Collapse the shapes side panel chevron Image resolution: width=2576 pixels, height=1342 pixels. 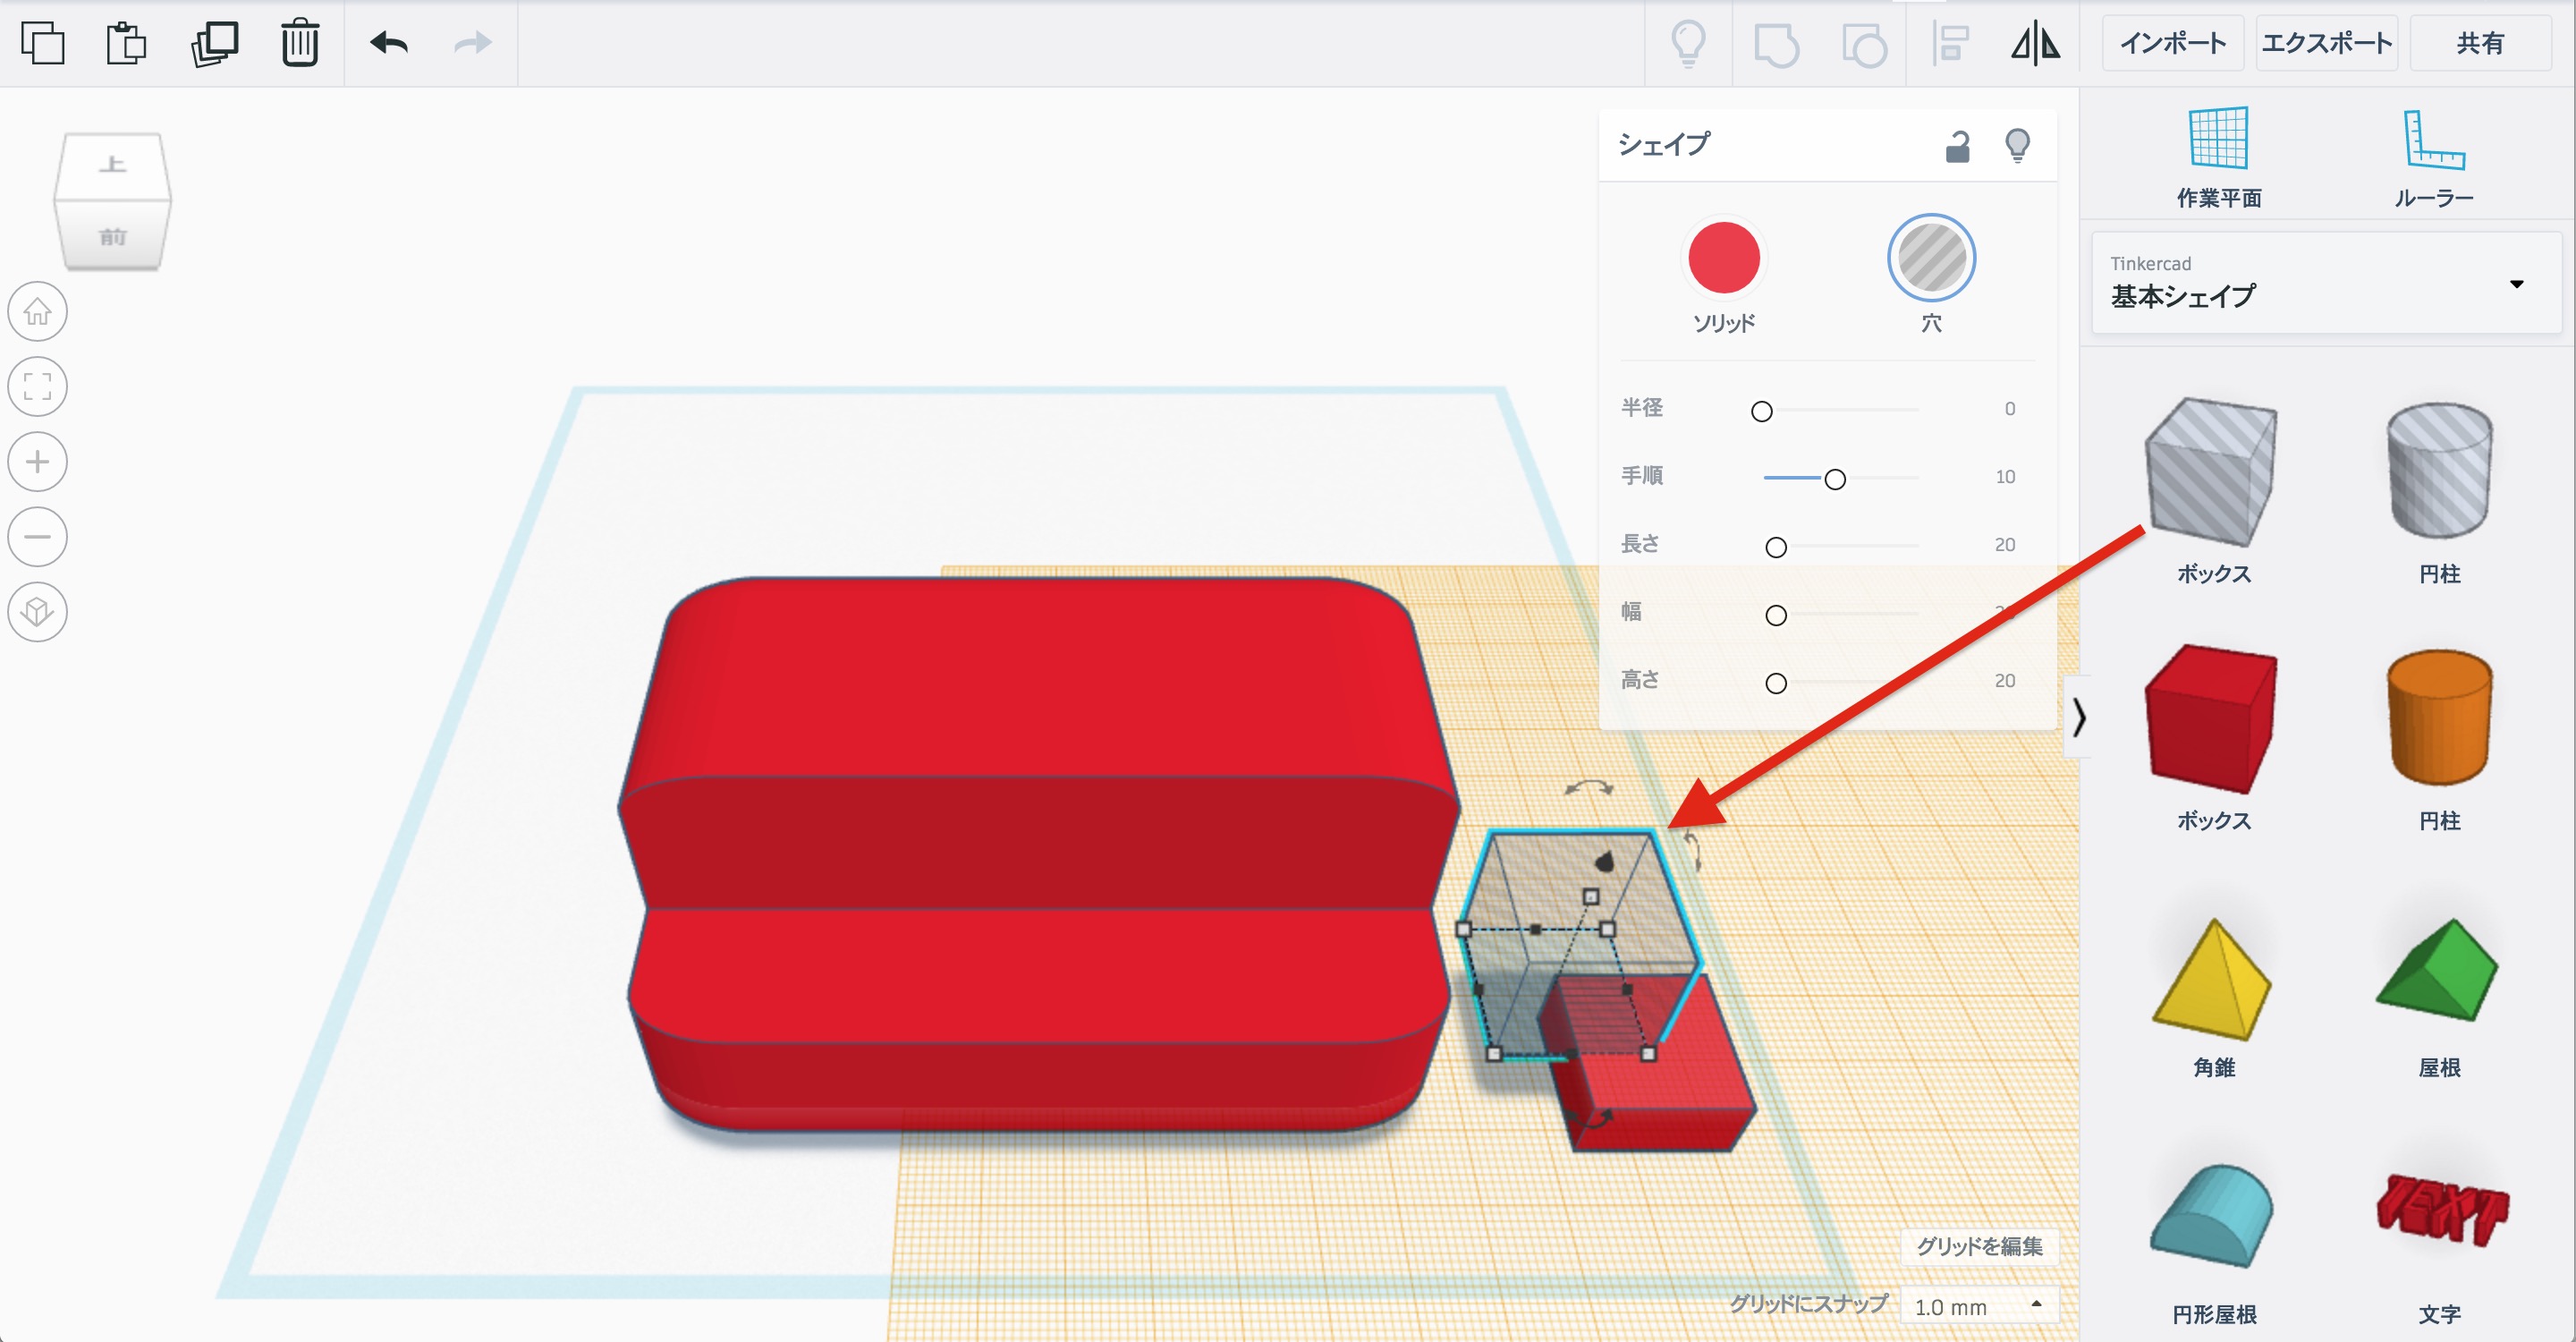(2079, 717)
